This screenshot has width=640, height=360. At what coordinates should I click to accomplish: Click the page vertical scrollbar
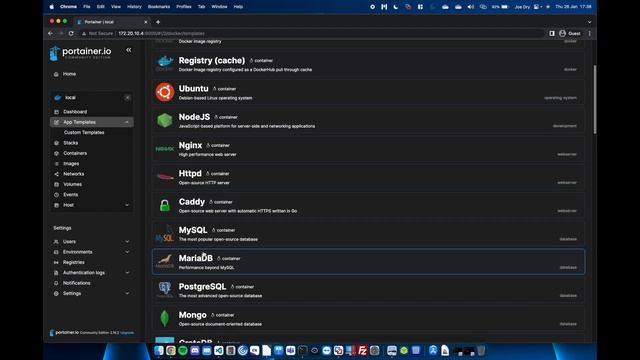(595, 99)
